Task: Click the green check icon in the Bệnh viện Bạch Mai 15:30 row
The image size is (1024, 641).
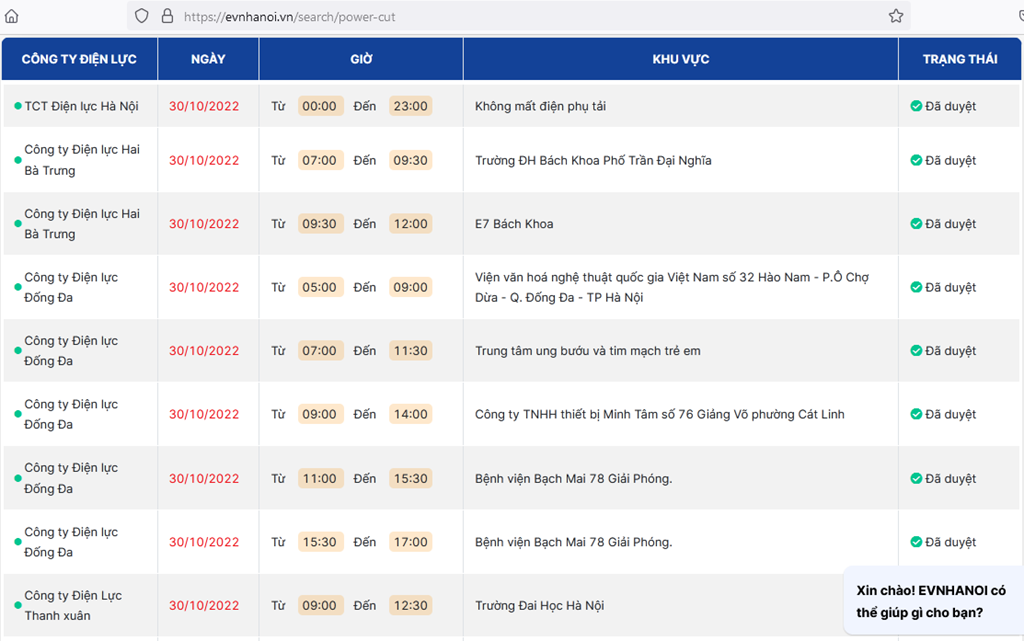Action: click(x=916, y=542)
